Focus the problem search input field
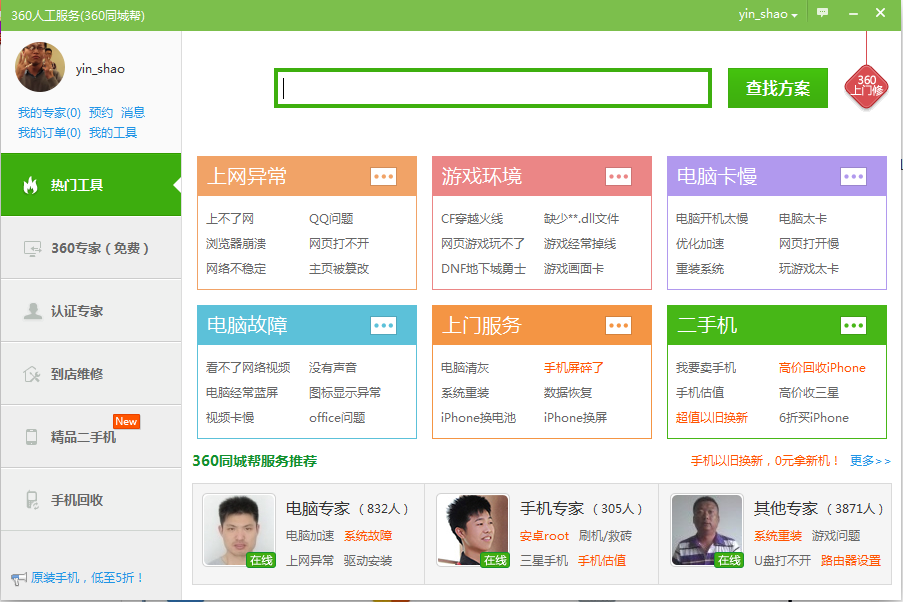 [493, 88]
